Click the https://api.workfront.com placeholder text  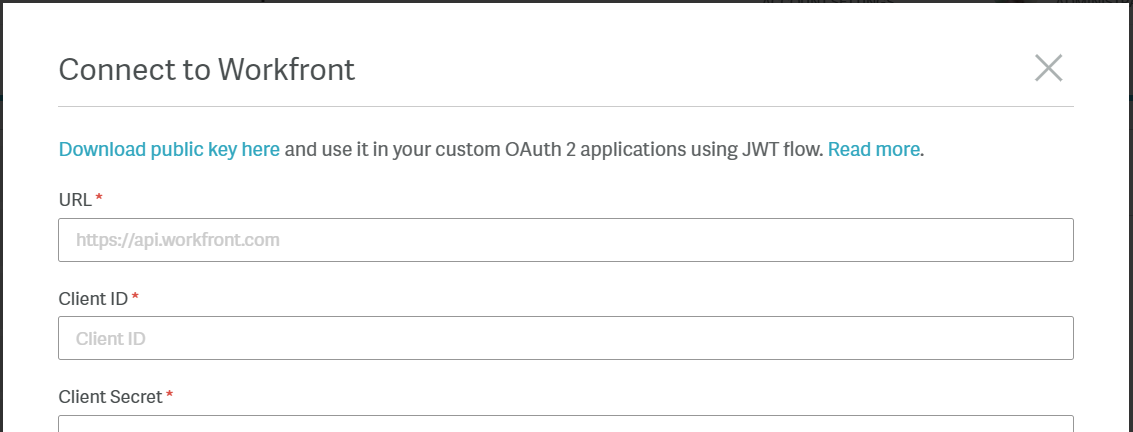(177, 240)
